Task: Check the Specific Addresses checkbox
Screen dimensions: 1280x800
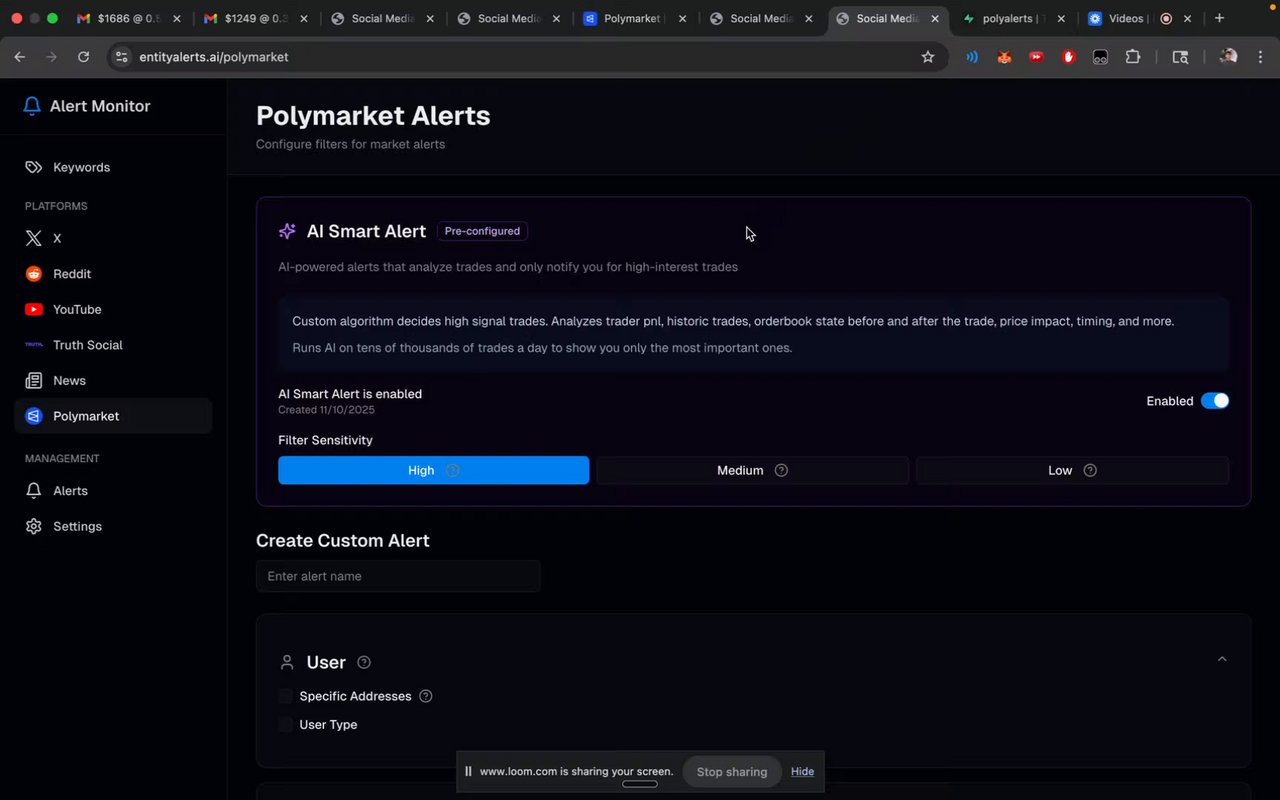Action: (286, 696)
